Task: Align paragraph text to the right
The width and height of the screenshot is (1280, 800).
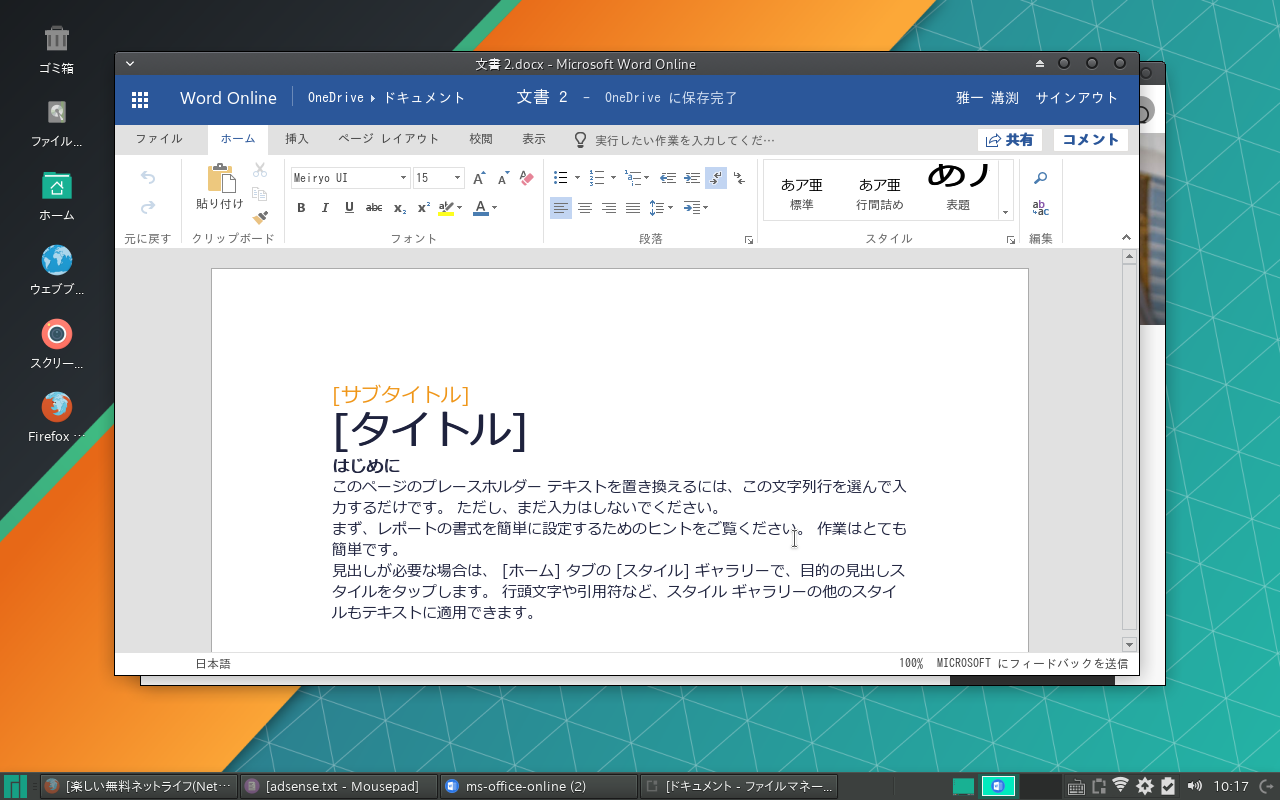Action: tap(609, 208)
